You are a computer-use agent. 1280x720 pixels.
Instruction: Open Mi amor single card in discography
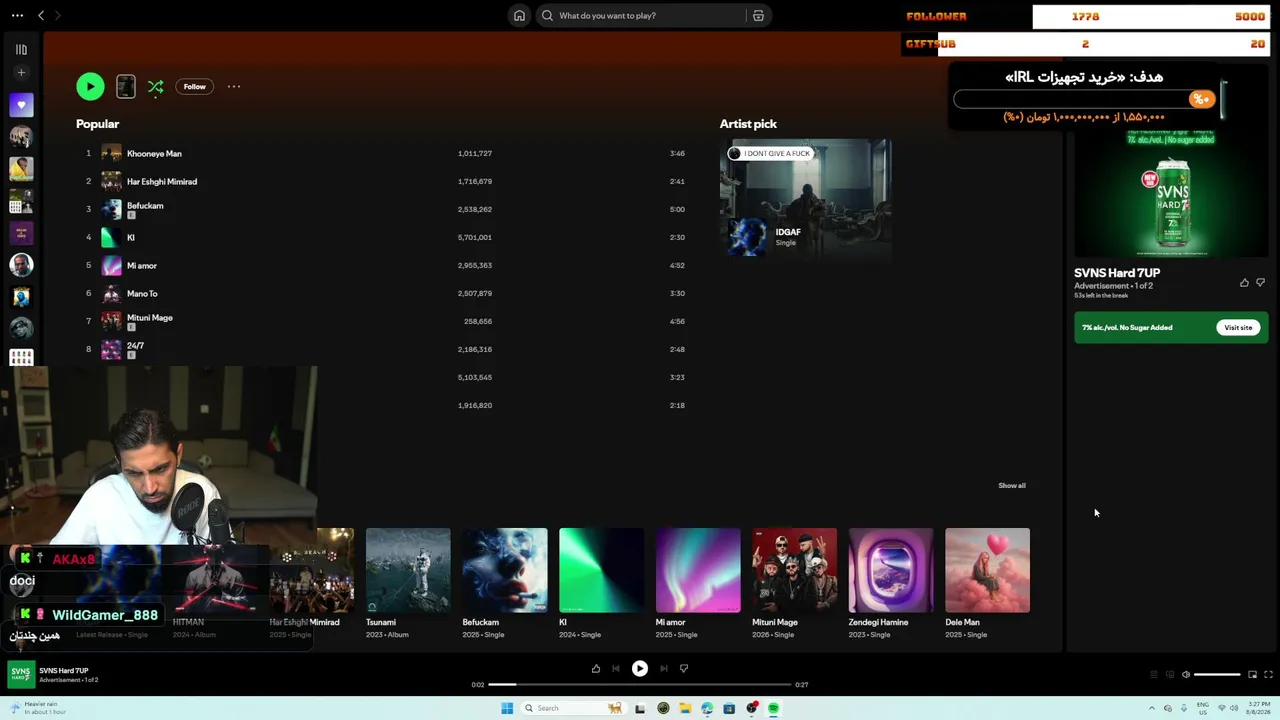tap(698, 584)
